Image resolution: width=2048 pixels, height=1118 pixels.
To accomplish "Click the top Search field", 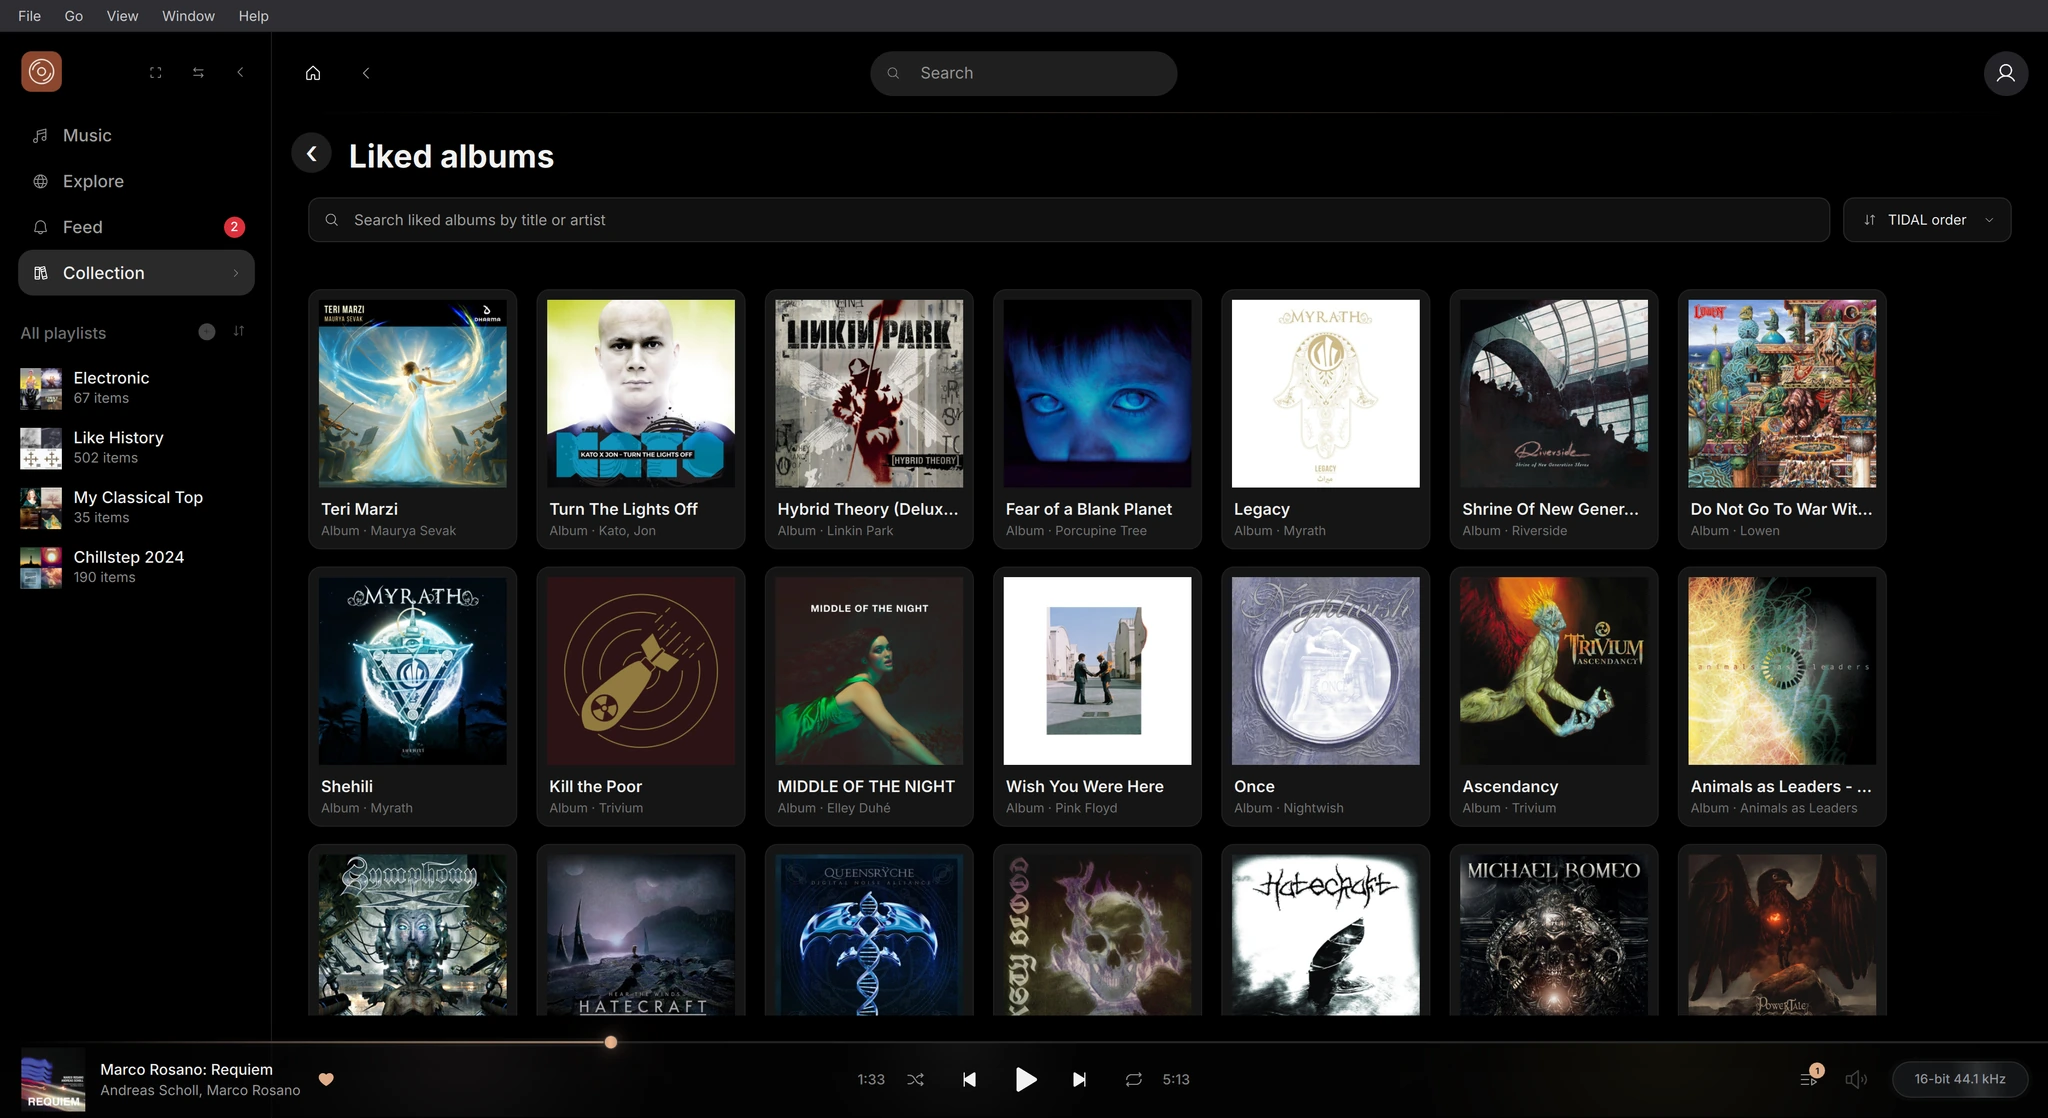I will click(1023, 73).
